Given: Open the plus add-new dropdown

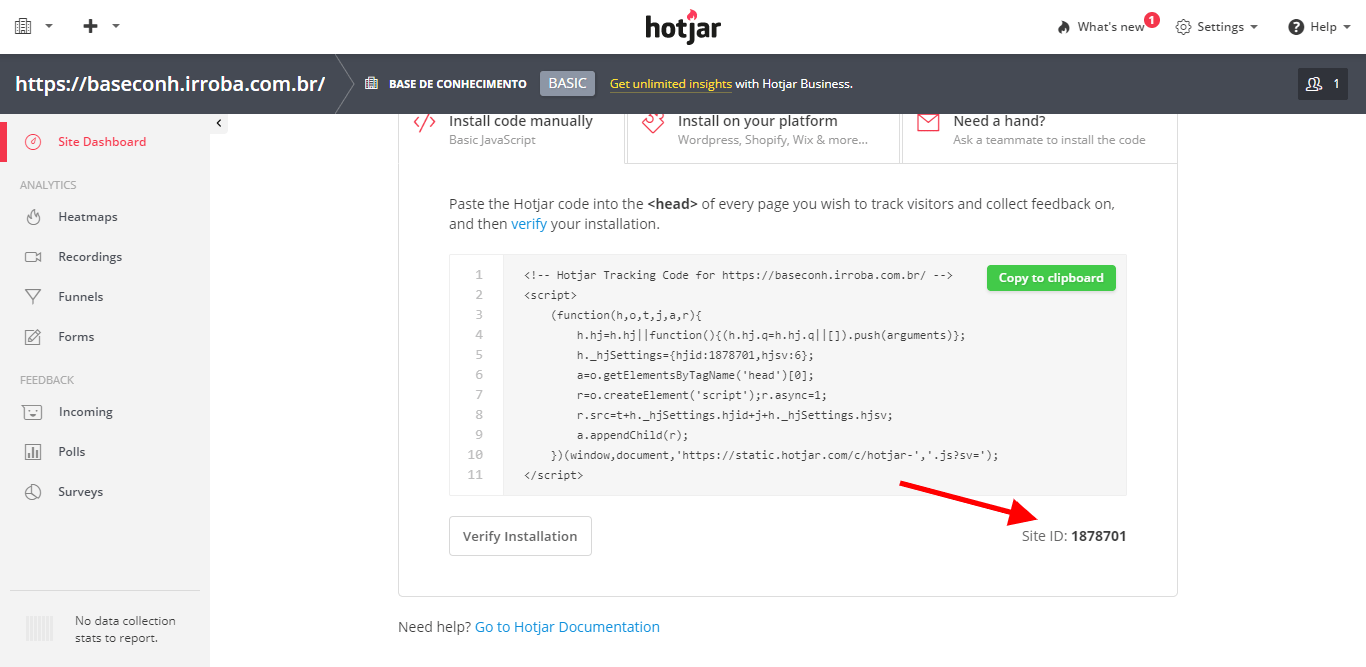Looking at the screenshot, I should pyautogui.click(x=100, y=26).
